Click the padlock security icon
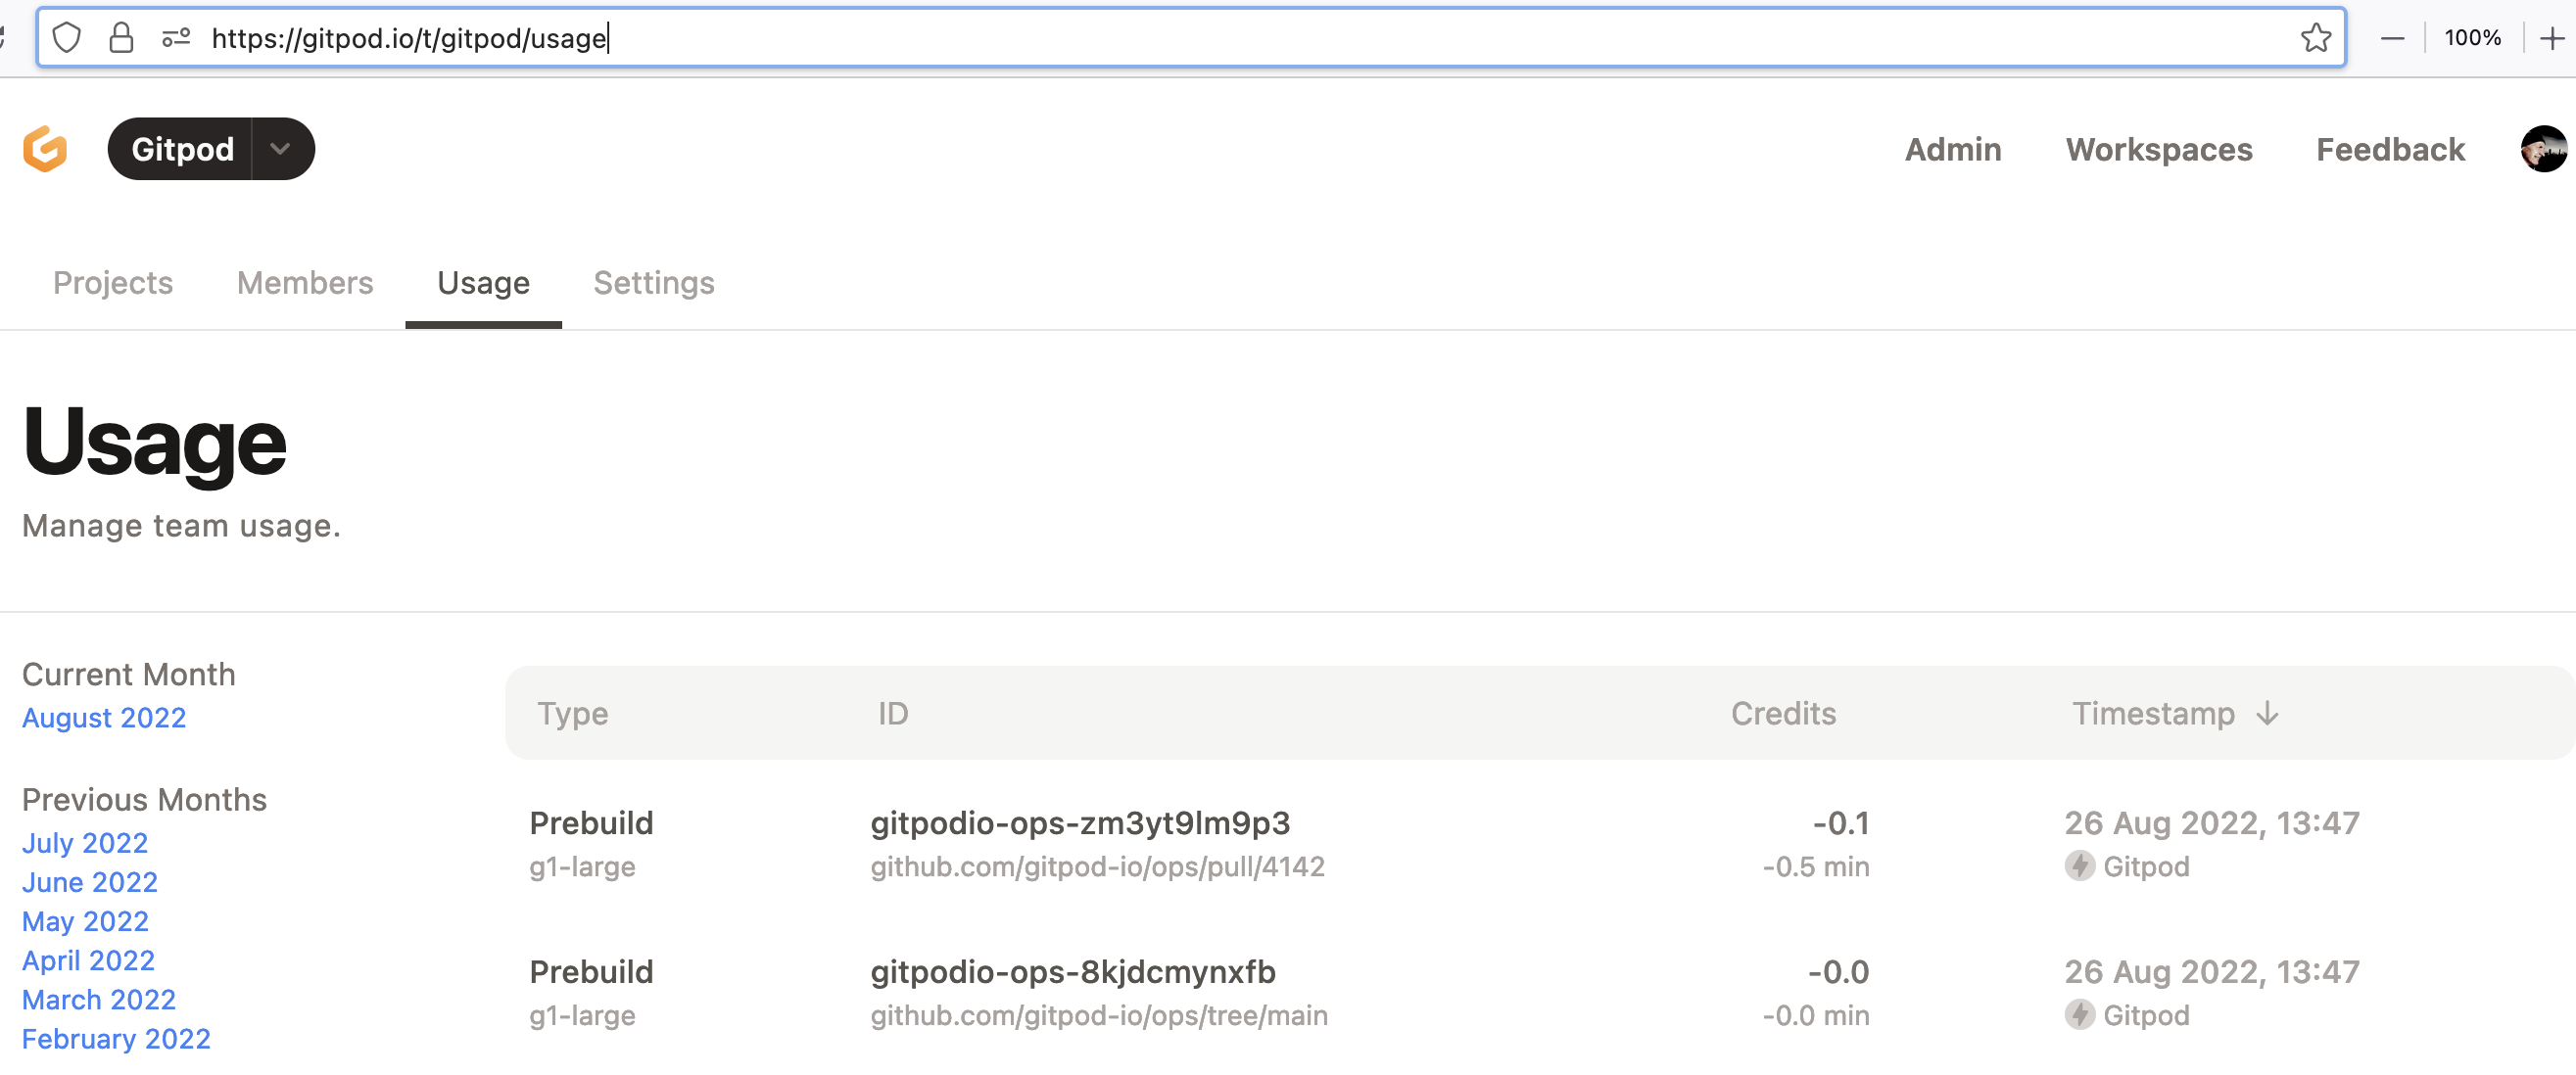The image size is (2576, 1075). (x=122, y=38)
